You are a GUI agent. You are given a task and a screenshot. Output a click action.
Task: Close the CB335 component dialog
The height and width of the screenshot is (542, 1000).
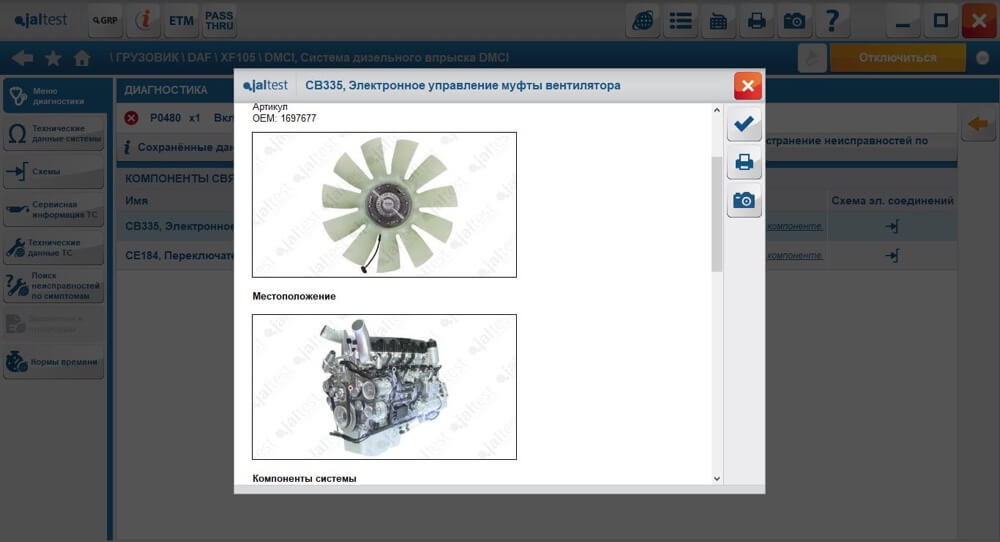click(747, 85)
